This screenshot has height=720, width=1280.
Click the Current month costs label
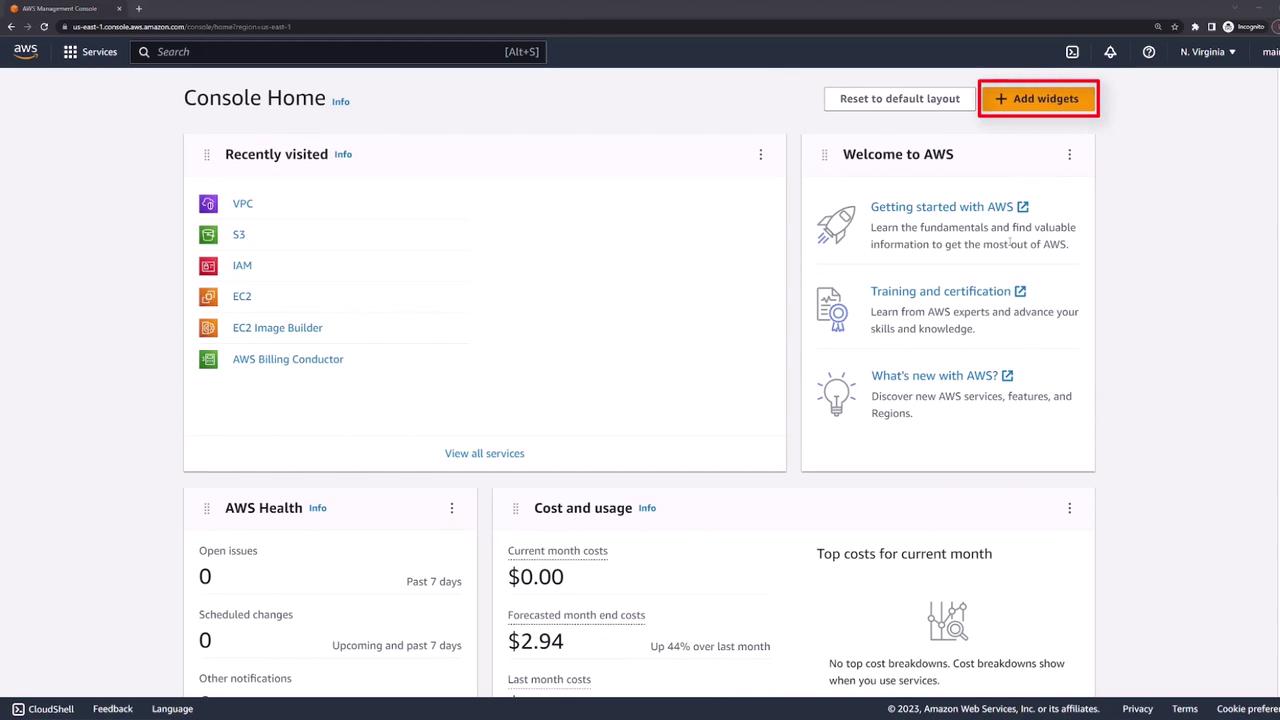point(558,551)
